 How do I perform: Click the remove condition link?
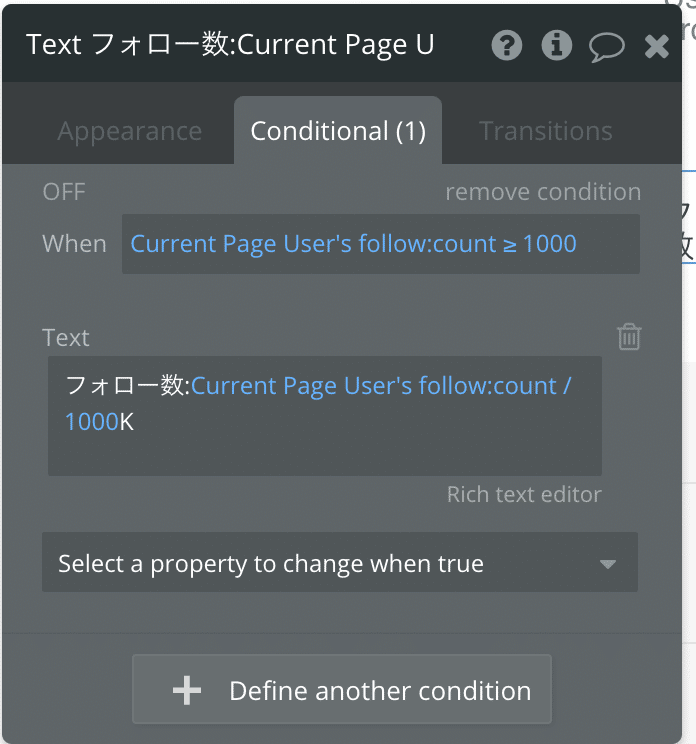pos(543,192)
